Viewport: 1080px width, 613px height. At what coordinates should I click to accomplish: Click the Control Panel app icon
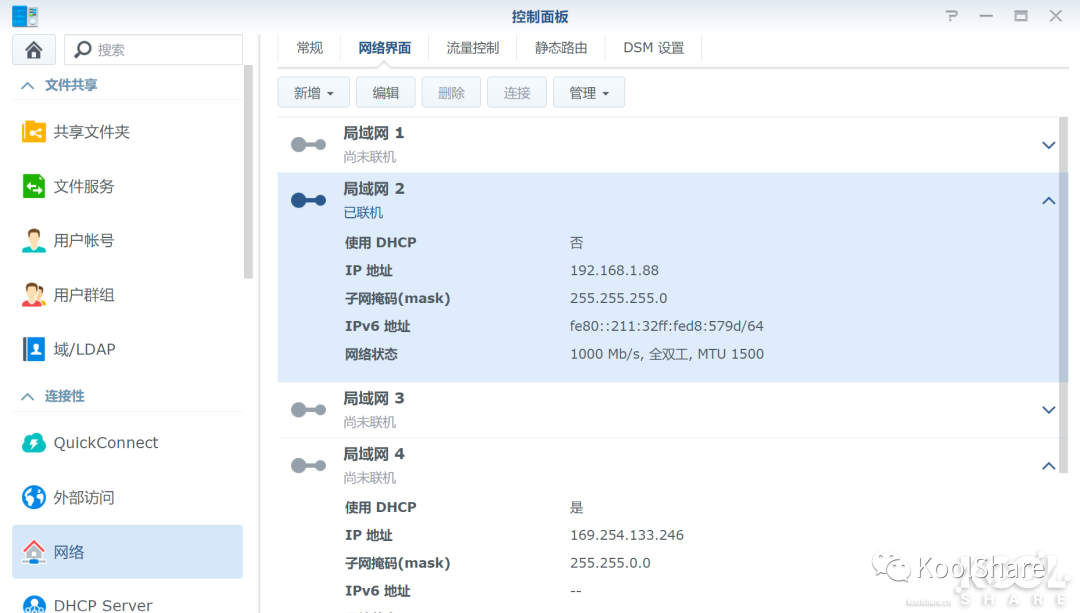pos(25,16)
